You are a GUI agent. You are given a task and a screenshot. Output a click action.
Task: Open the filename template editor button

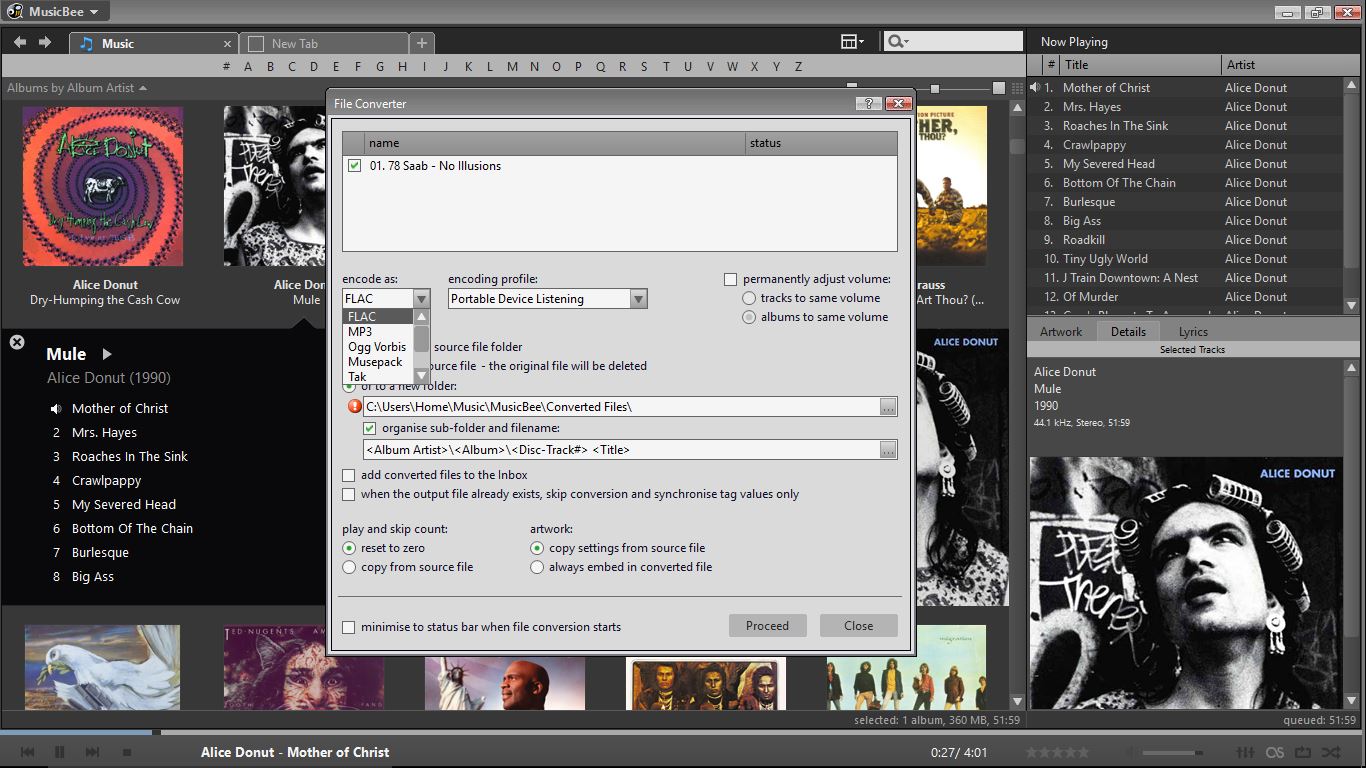point(887,450)
